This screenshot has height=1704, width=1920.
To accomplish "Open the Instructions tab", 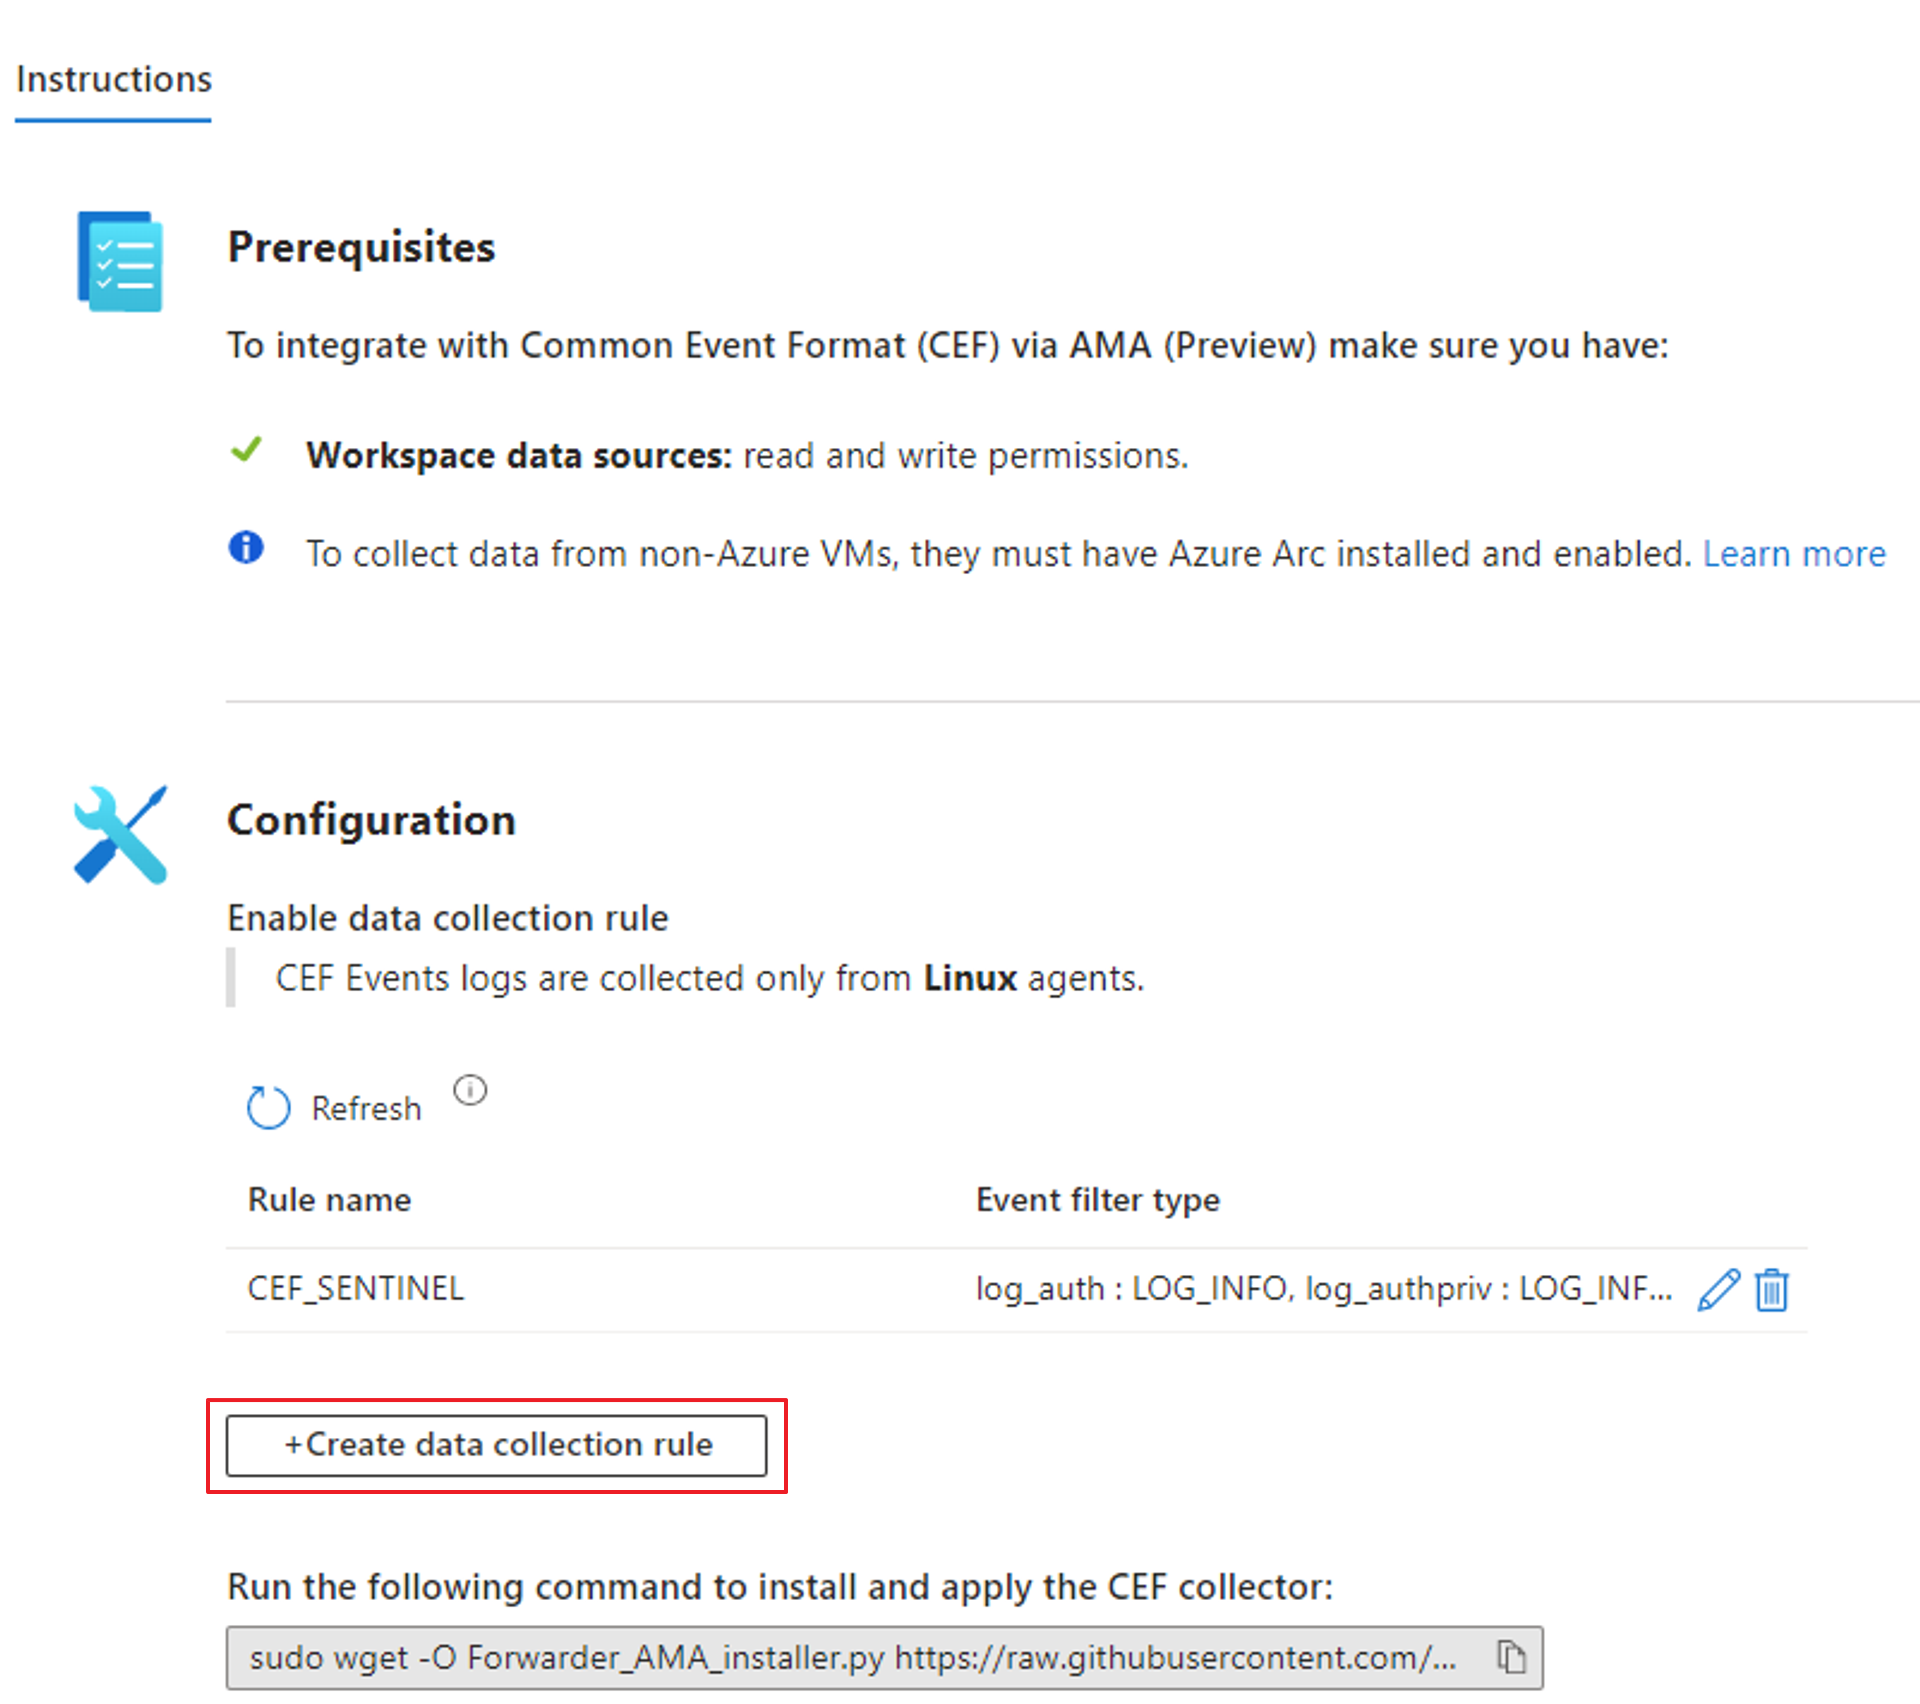I will (114, 79).
